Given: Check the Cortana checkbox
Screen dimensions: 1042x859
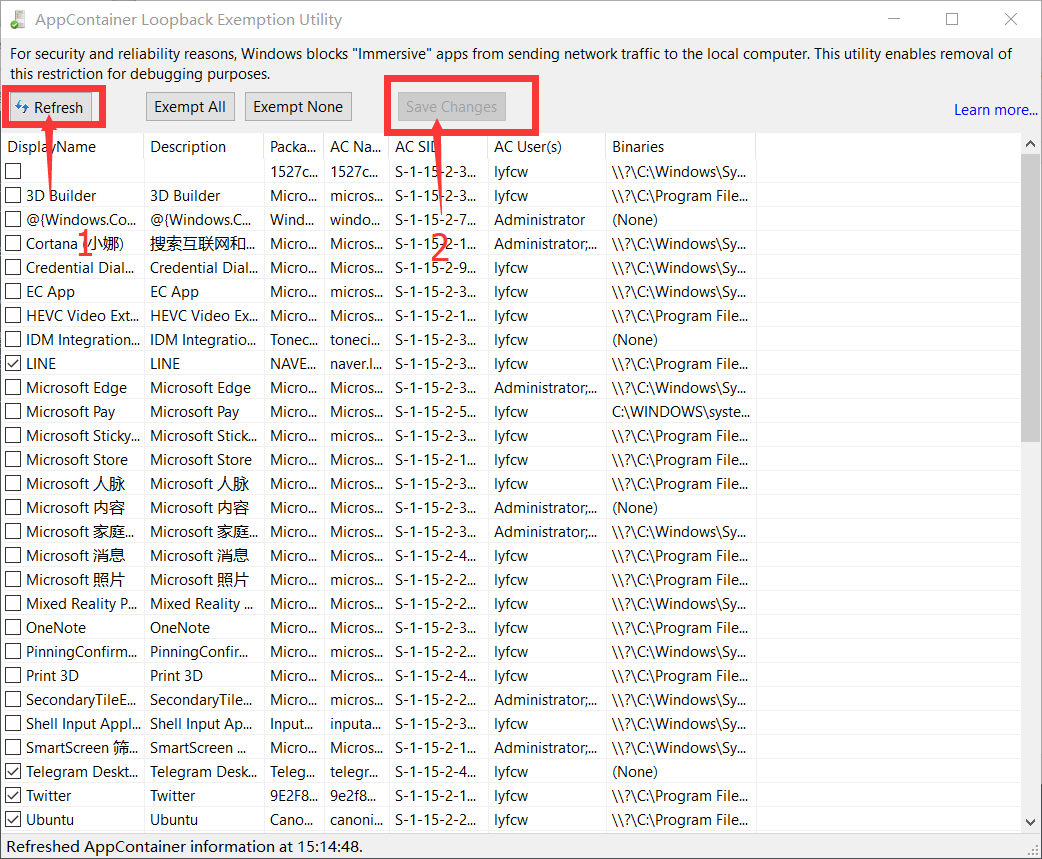Looking at the screenshot, I should click(13, 243).
